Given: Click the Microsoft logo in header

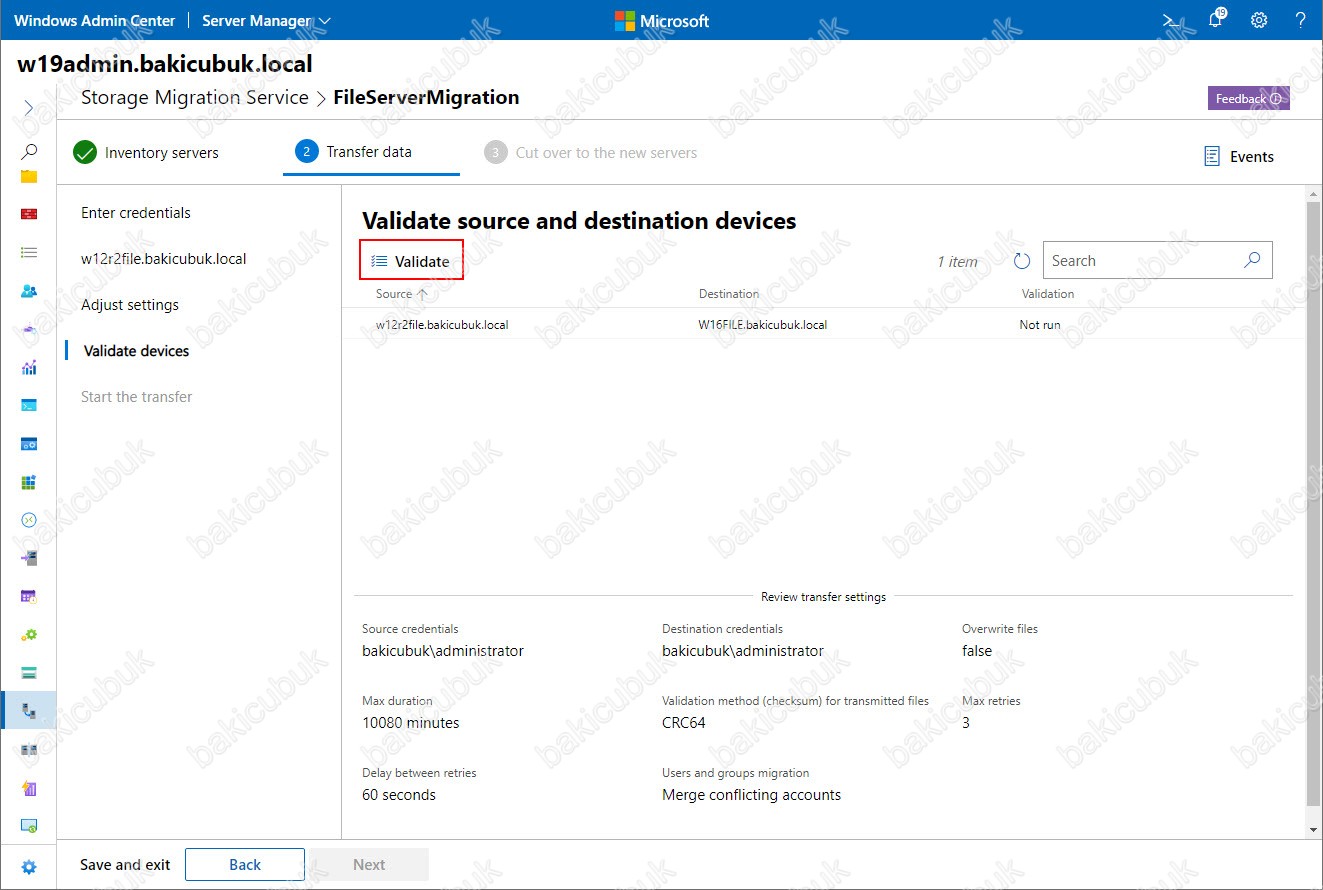Looking at the screenshot, I should [661, 20].
